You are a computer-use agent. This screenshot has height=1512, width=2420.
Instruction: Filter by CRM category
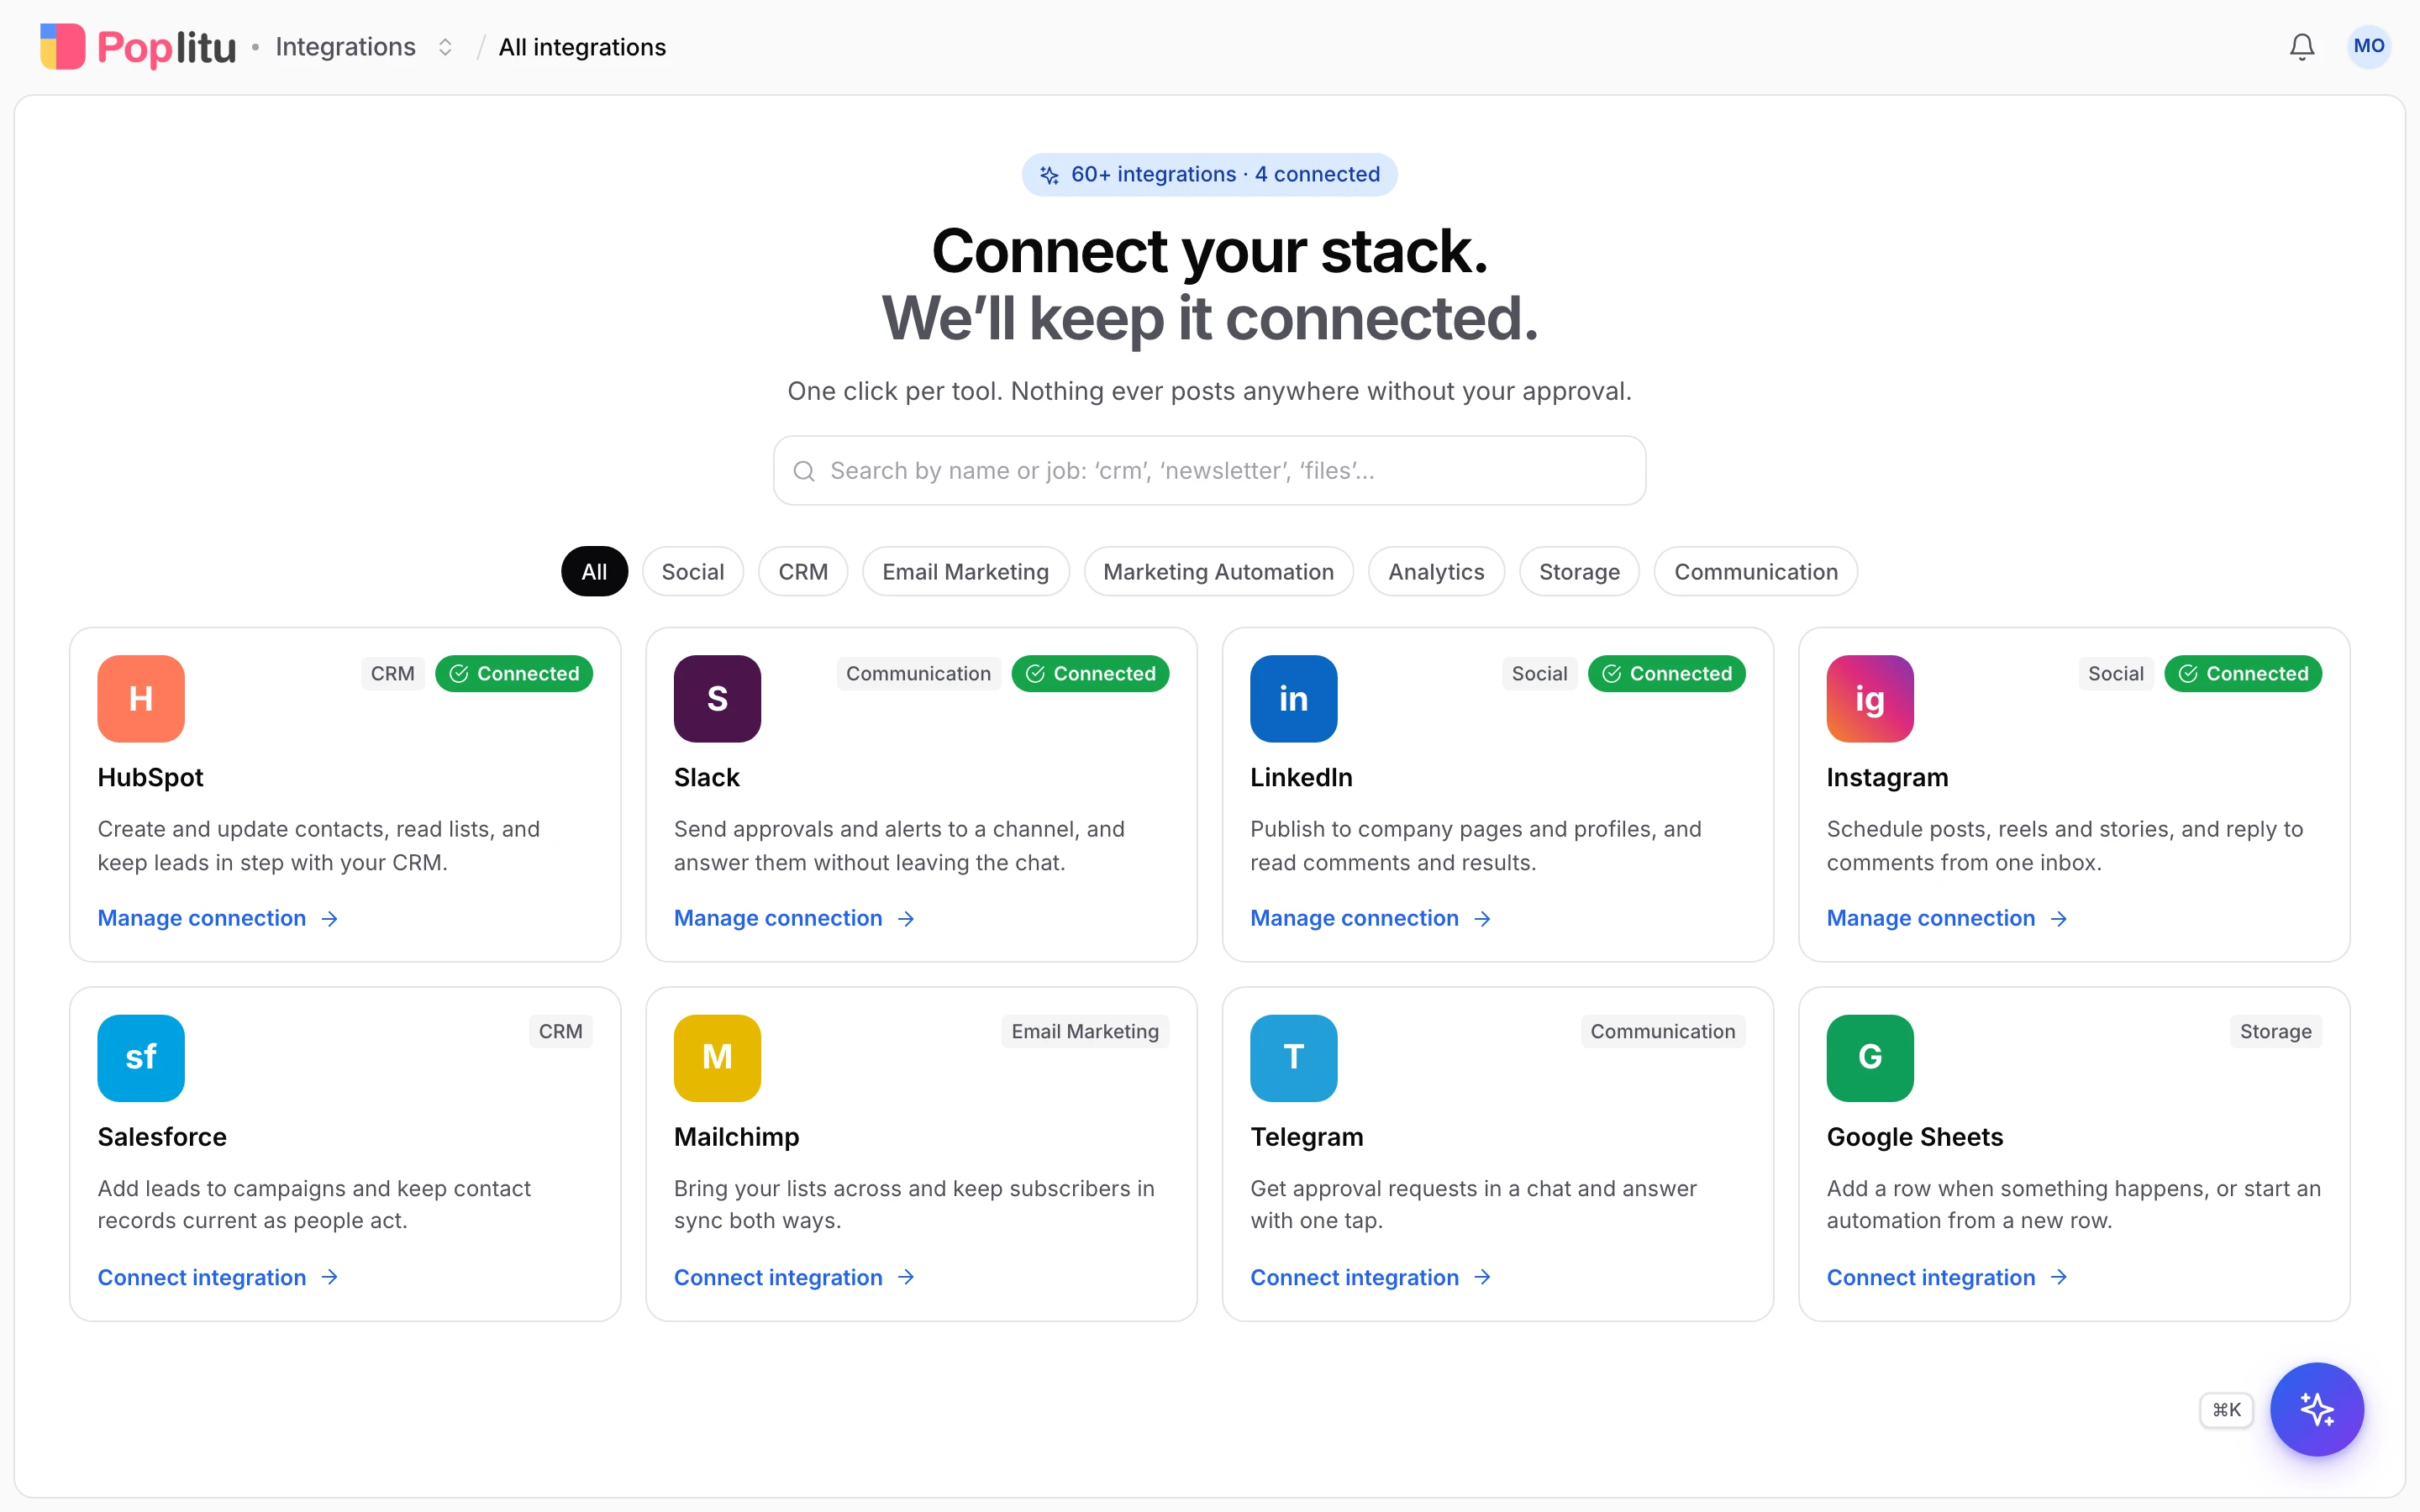[803, 572]
